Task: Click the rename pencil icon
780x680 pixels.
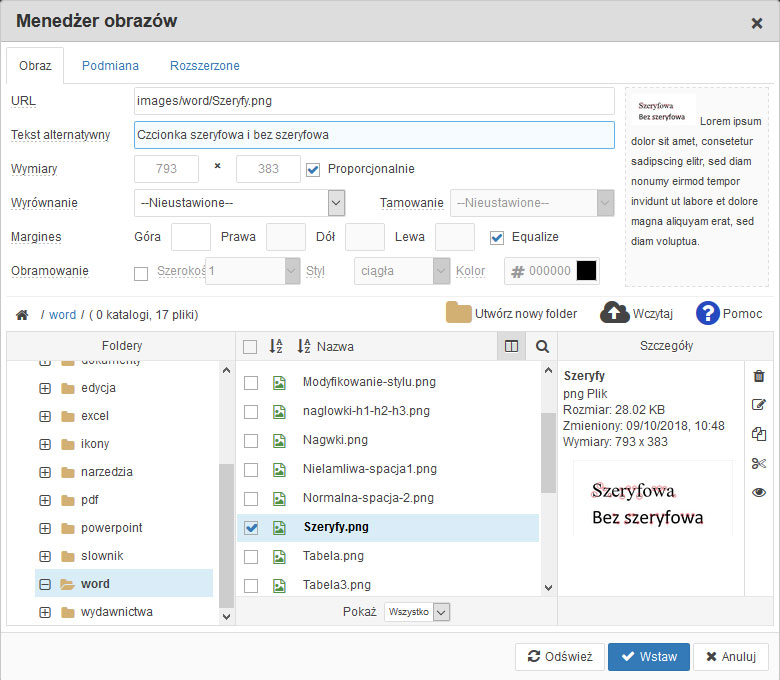Action: click(759, 405)
